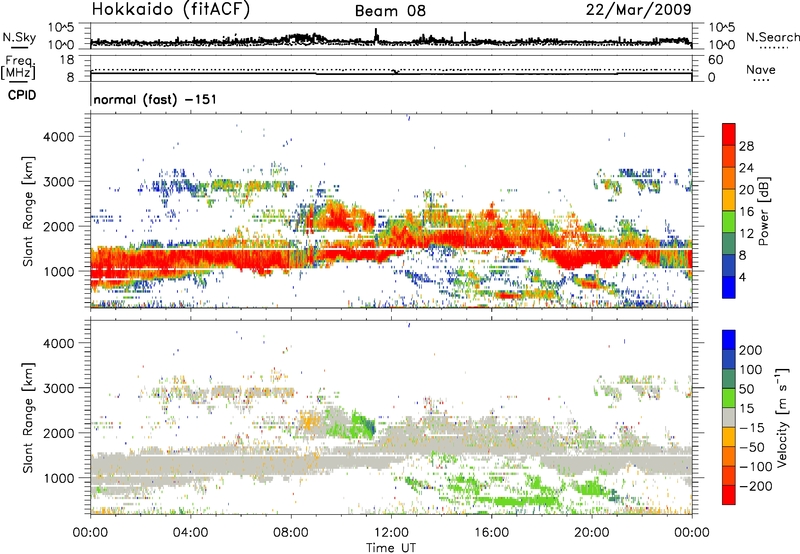This screenshot has height=554, width=800.
Task: Select the "Beam 08" heading
Action: (x=390, y=11)
